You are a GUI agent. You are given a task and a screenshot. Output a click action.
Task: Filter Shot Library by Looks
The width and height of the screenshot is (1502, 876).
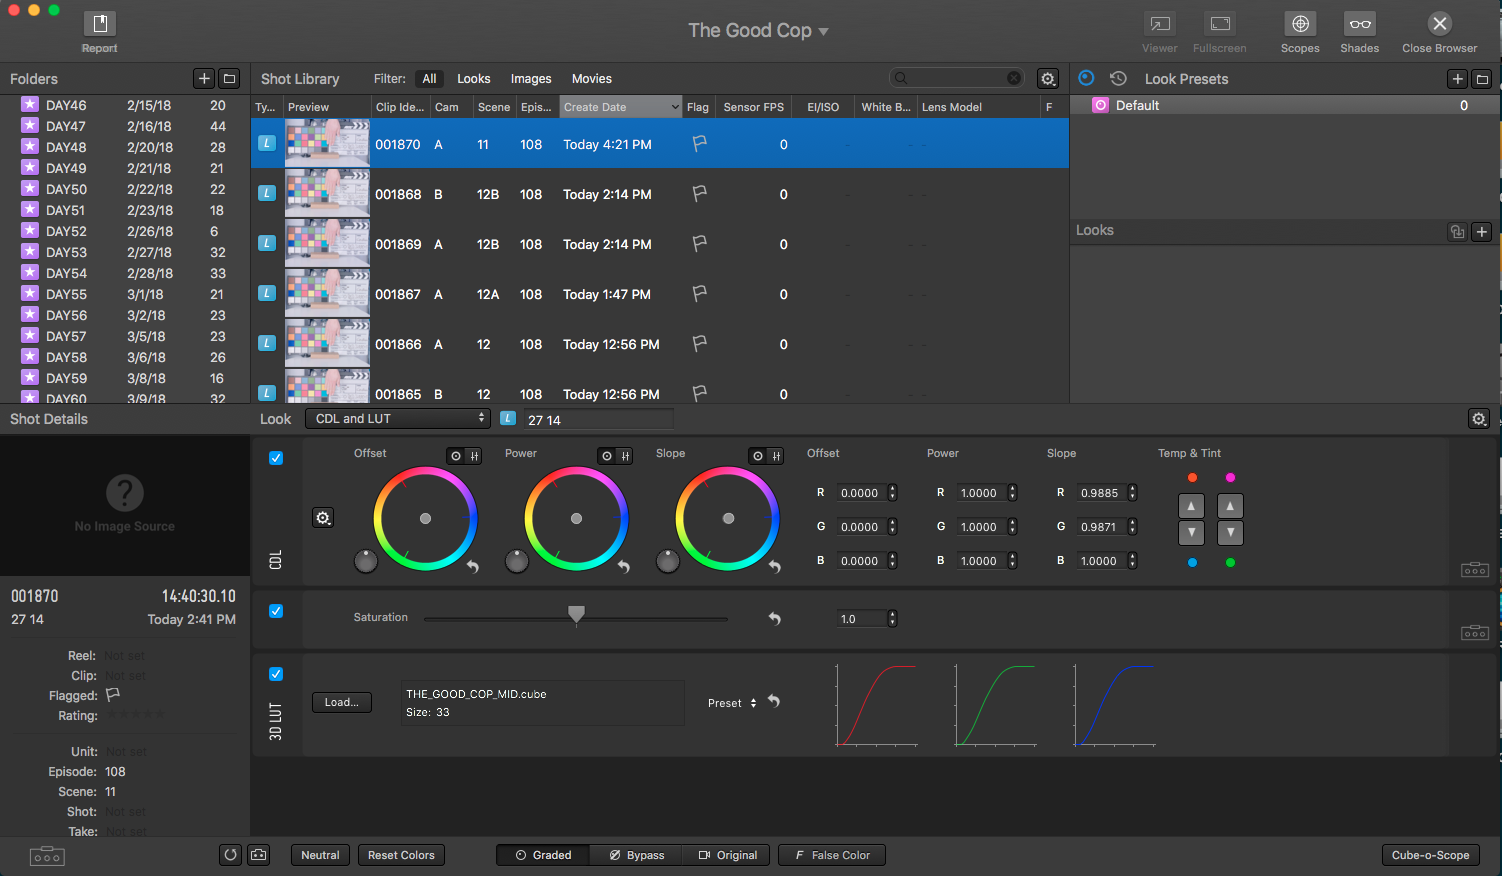tap(473, 79)
